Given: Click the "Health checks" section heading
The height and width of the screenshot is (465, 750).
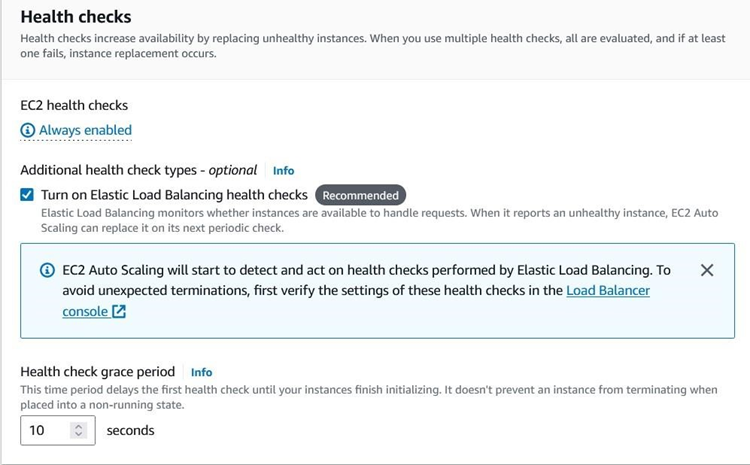Looking at the screenshot, I should tap(76, 17).
